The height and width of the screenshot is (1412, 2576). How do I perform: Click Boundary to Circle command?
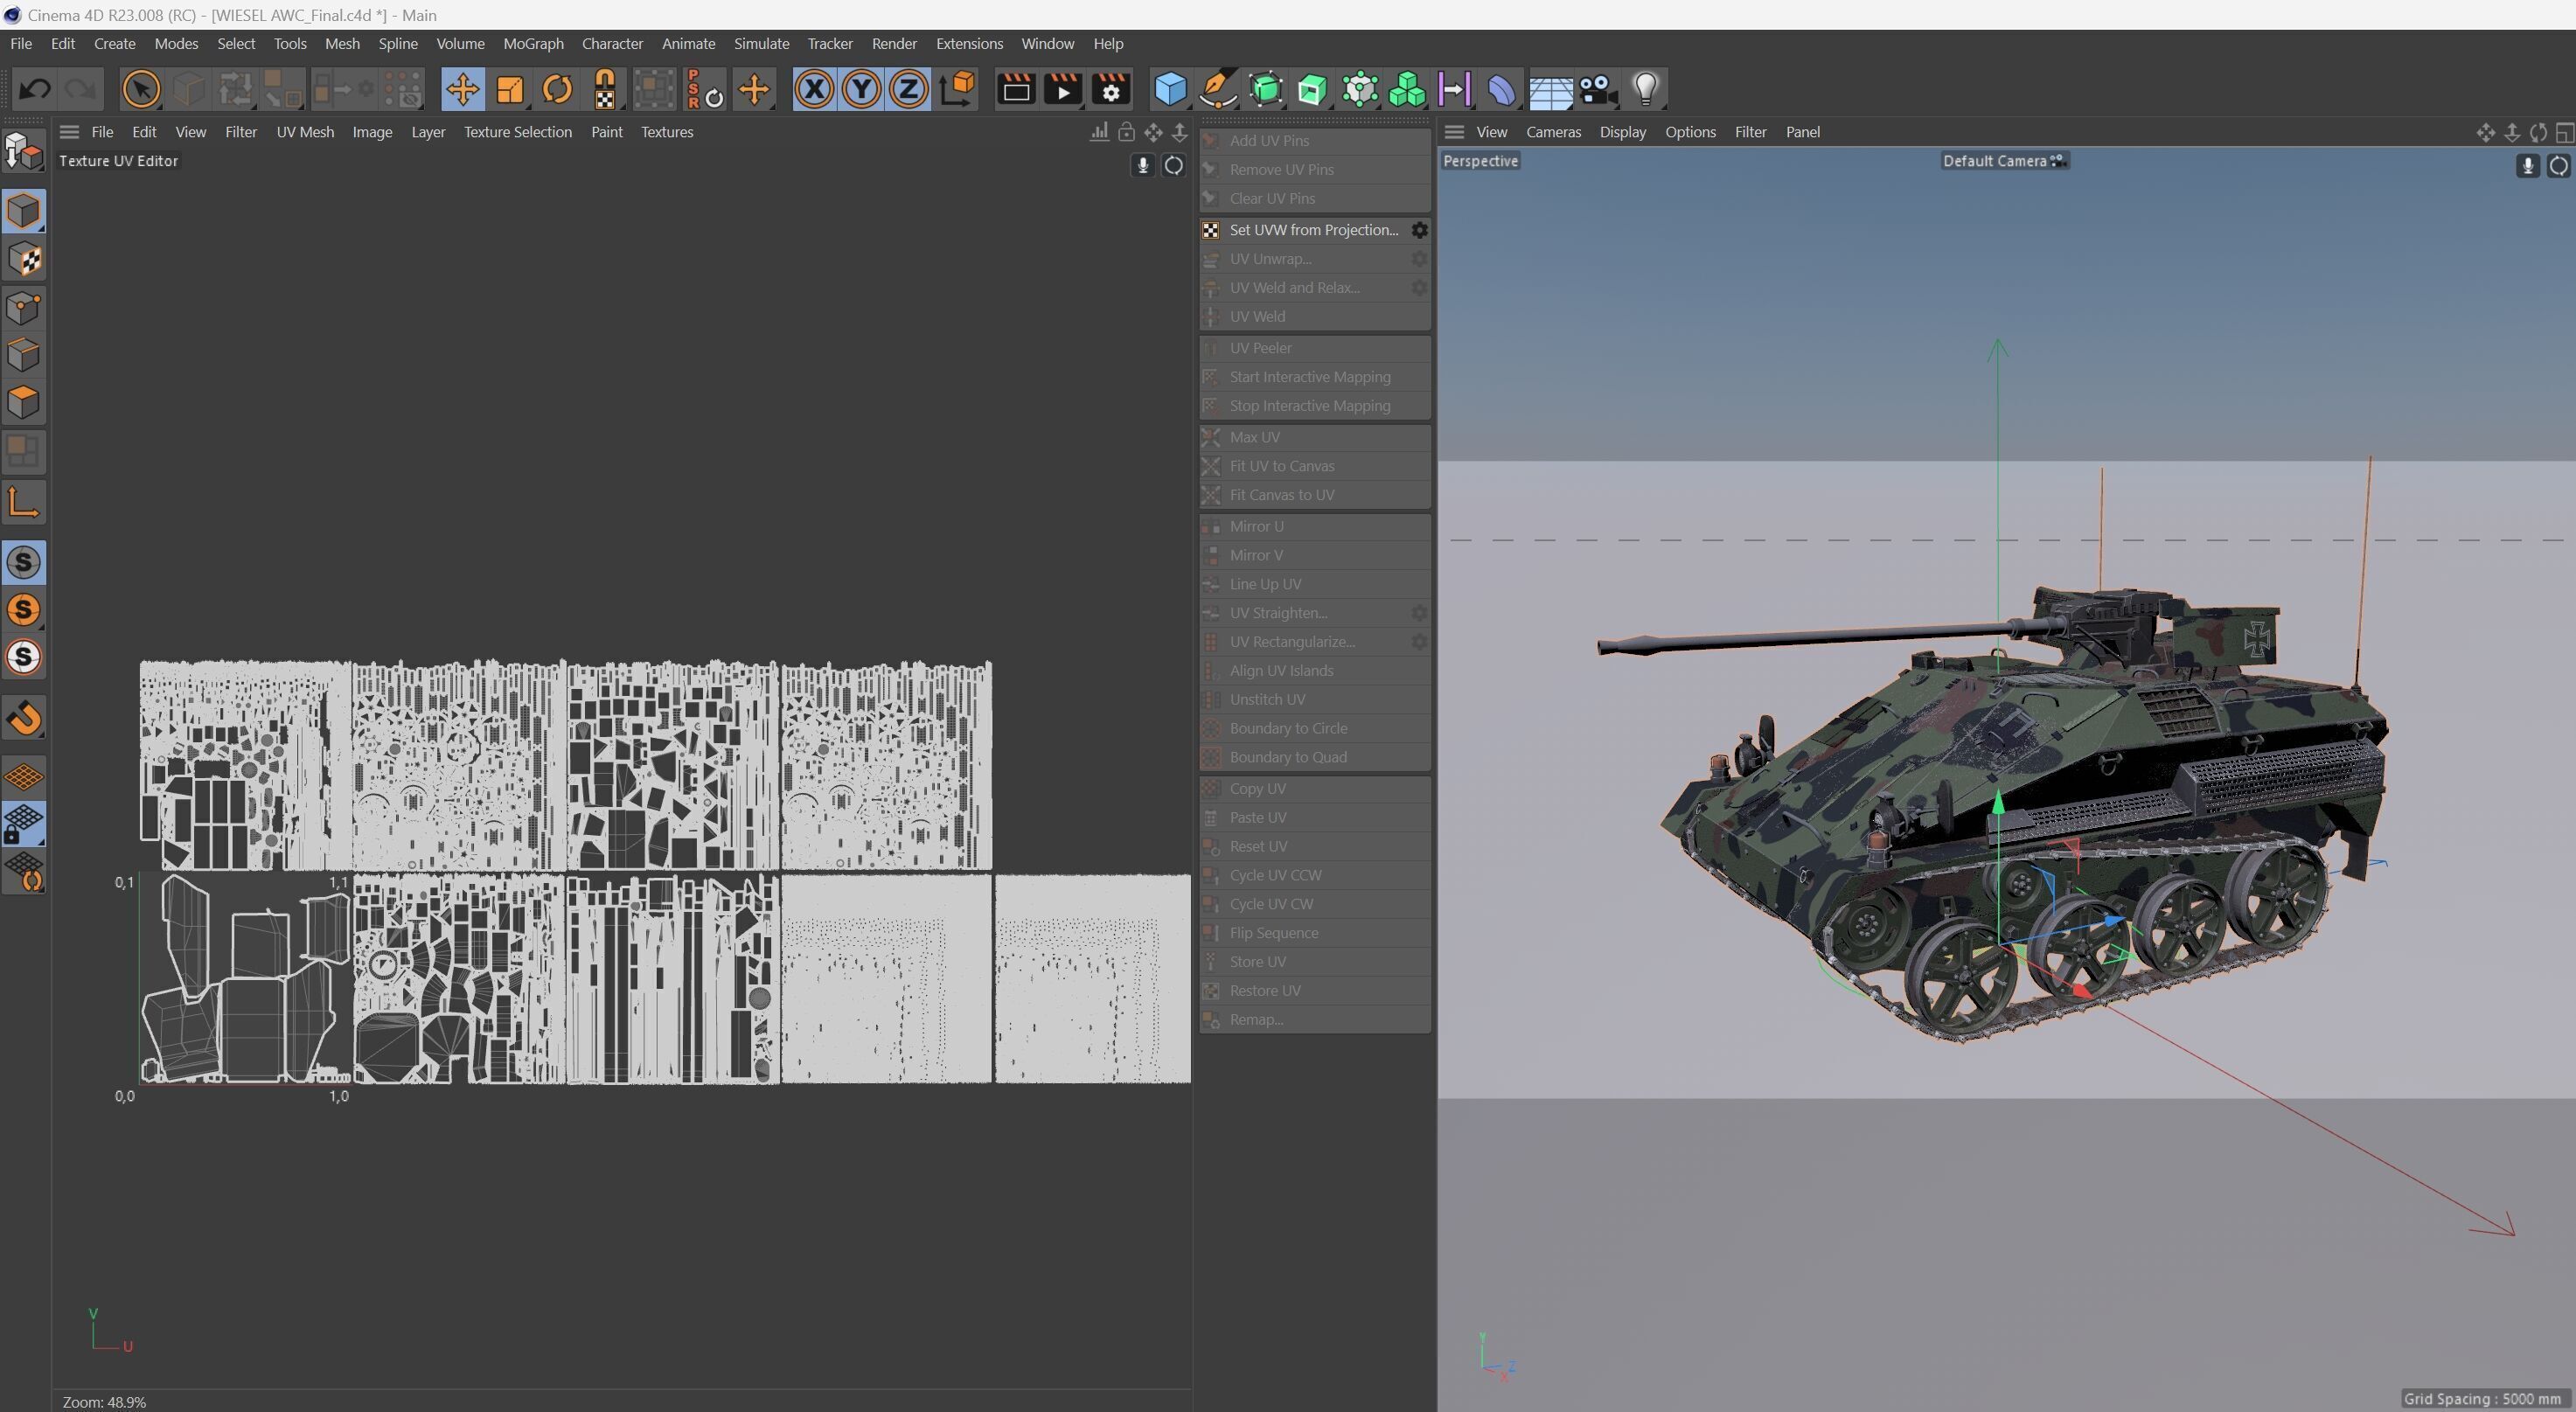(x=1315, y=728)
